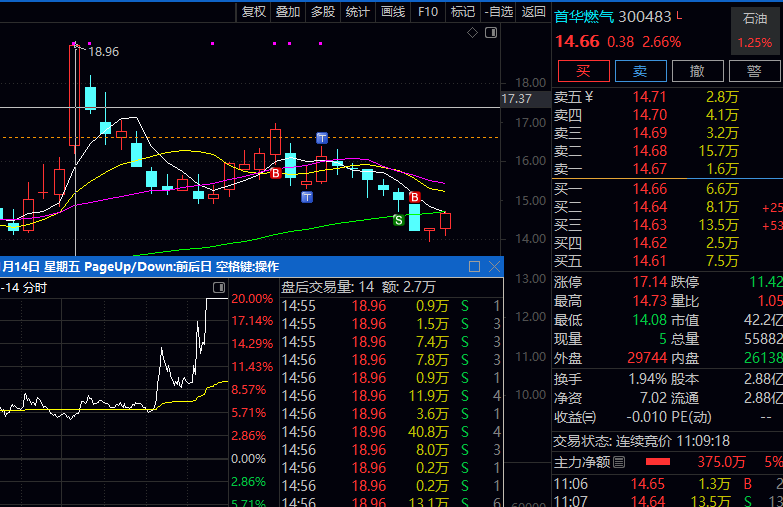Select the 卖二 price 14.68
The width and height of the screenshot is (783, 507).
(x=650, y=151)
